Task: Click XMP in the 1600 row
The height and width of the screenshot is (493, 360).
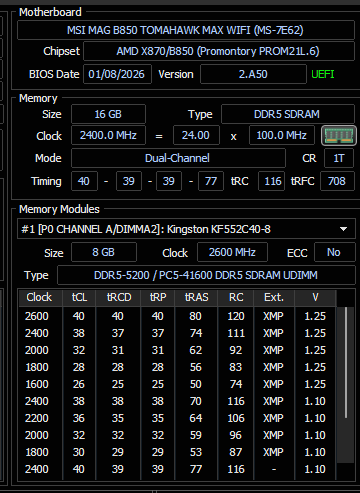Action: 273,384
